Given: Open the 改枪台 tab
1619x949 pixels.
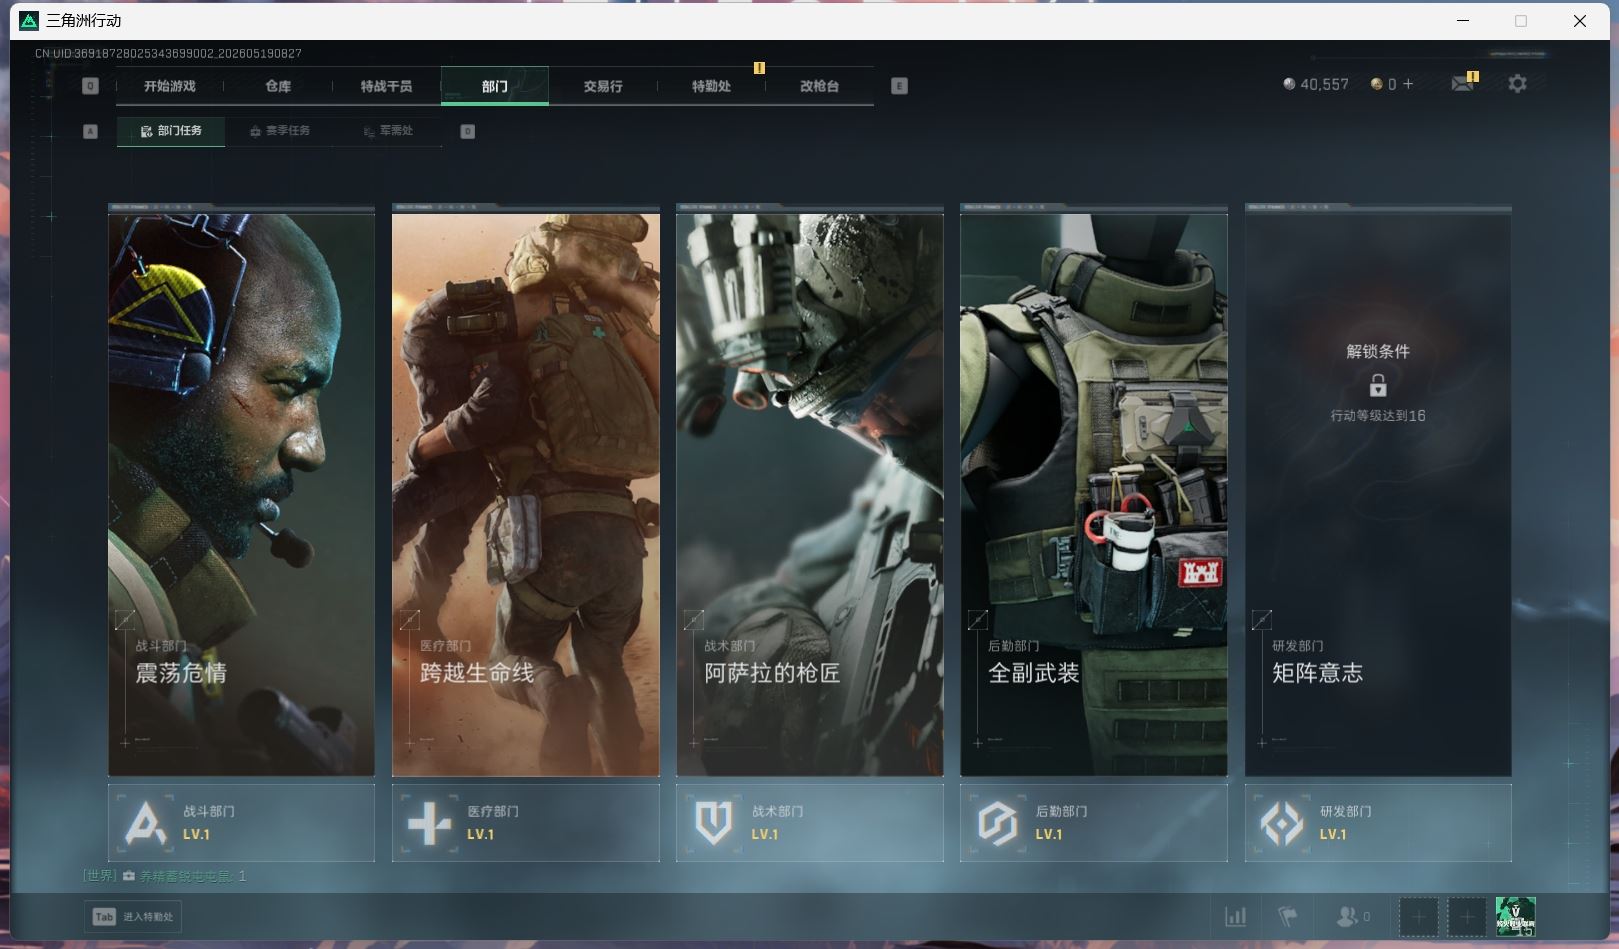Looking at the screenshot, I should [819, 86].
